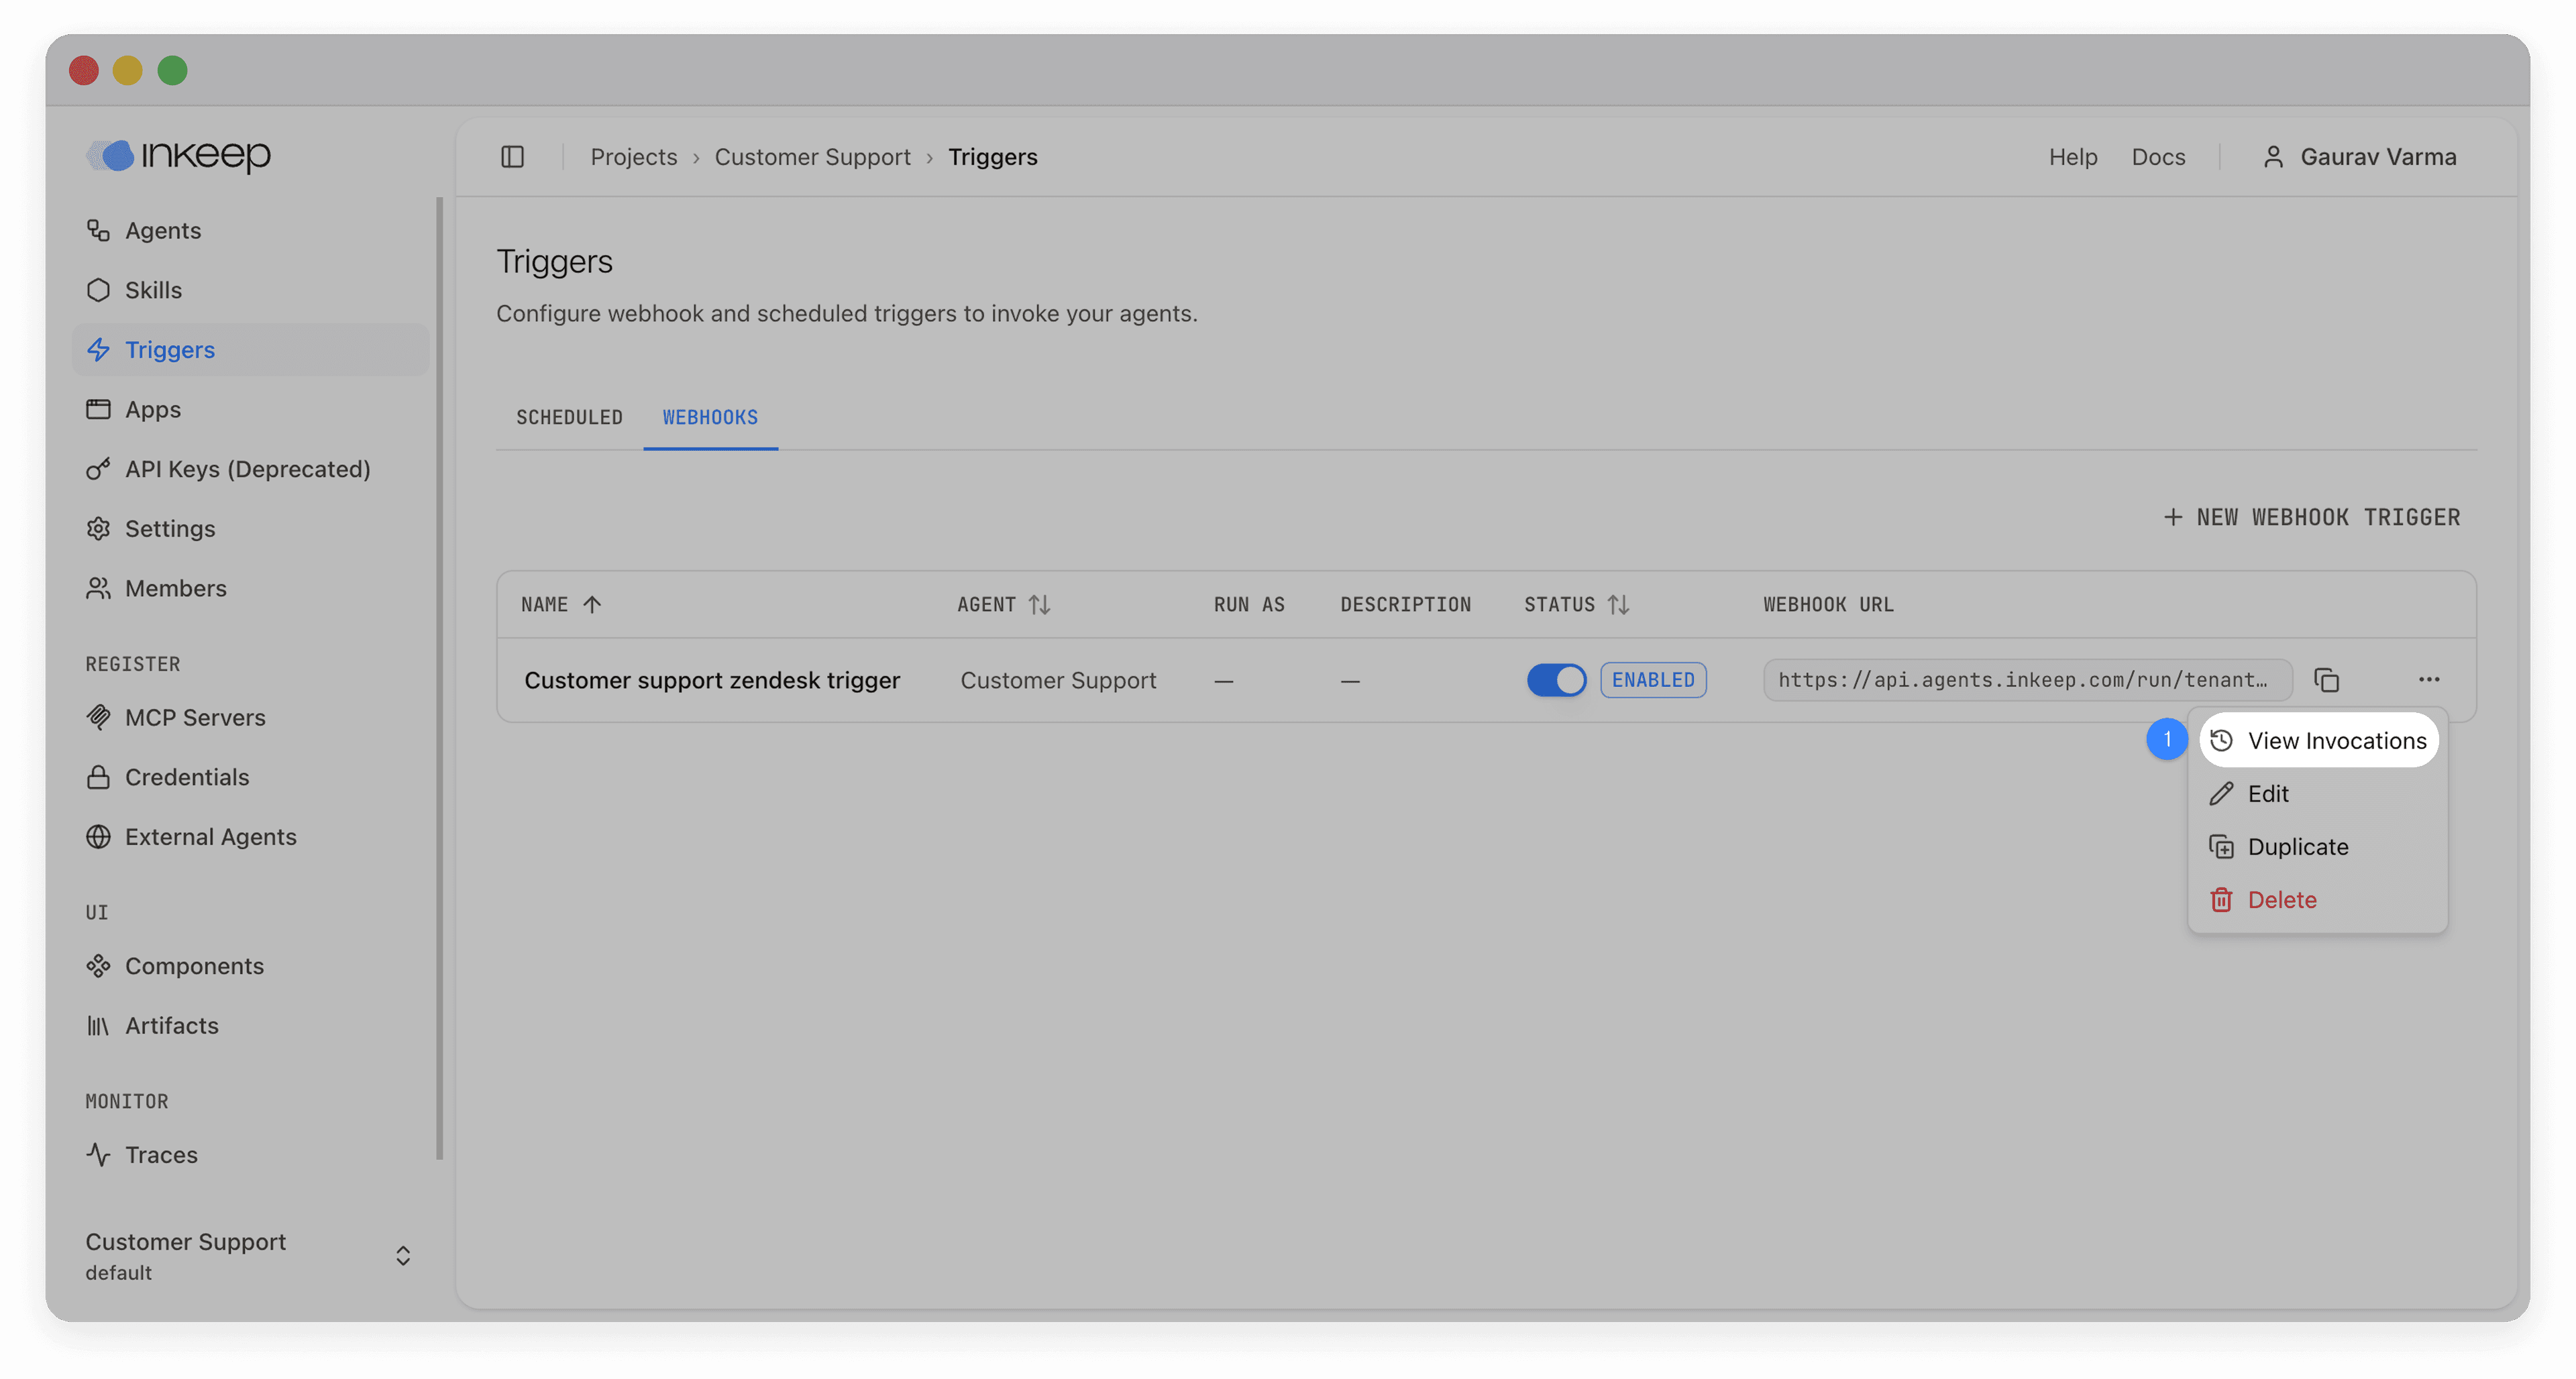Open Traces under Monitor

click(250, 1155)
